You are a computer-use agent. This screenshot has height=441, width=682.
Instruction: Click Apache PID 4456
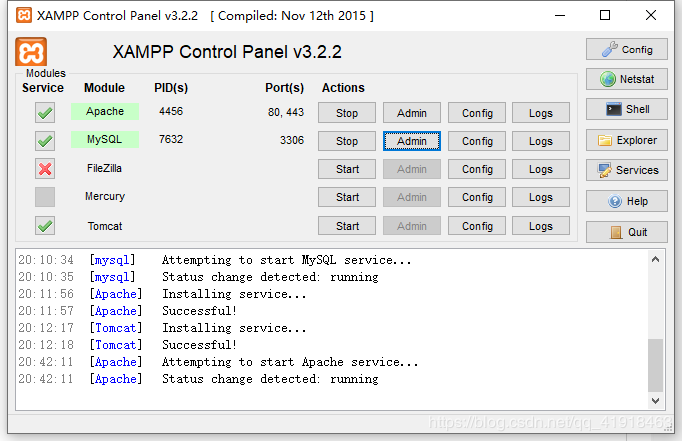171,111
